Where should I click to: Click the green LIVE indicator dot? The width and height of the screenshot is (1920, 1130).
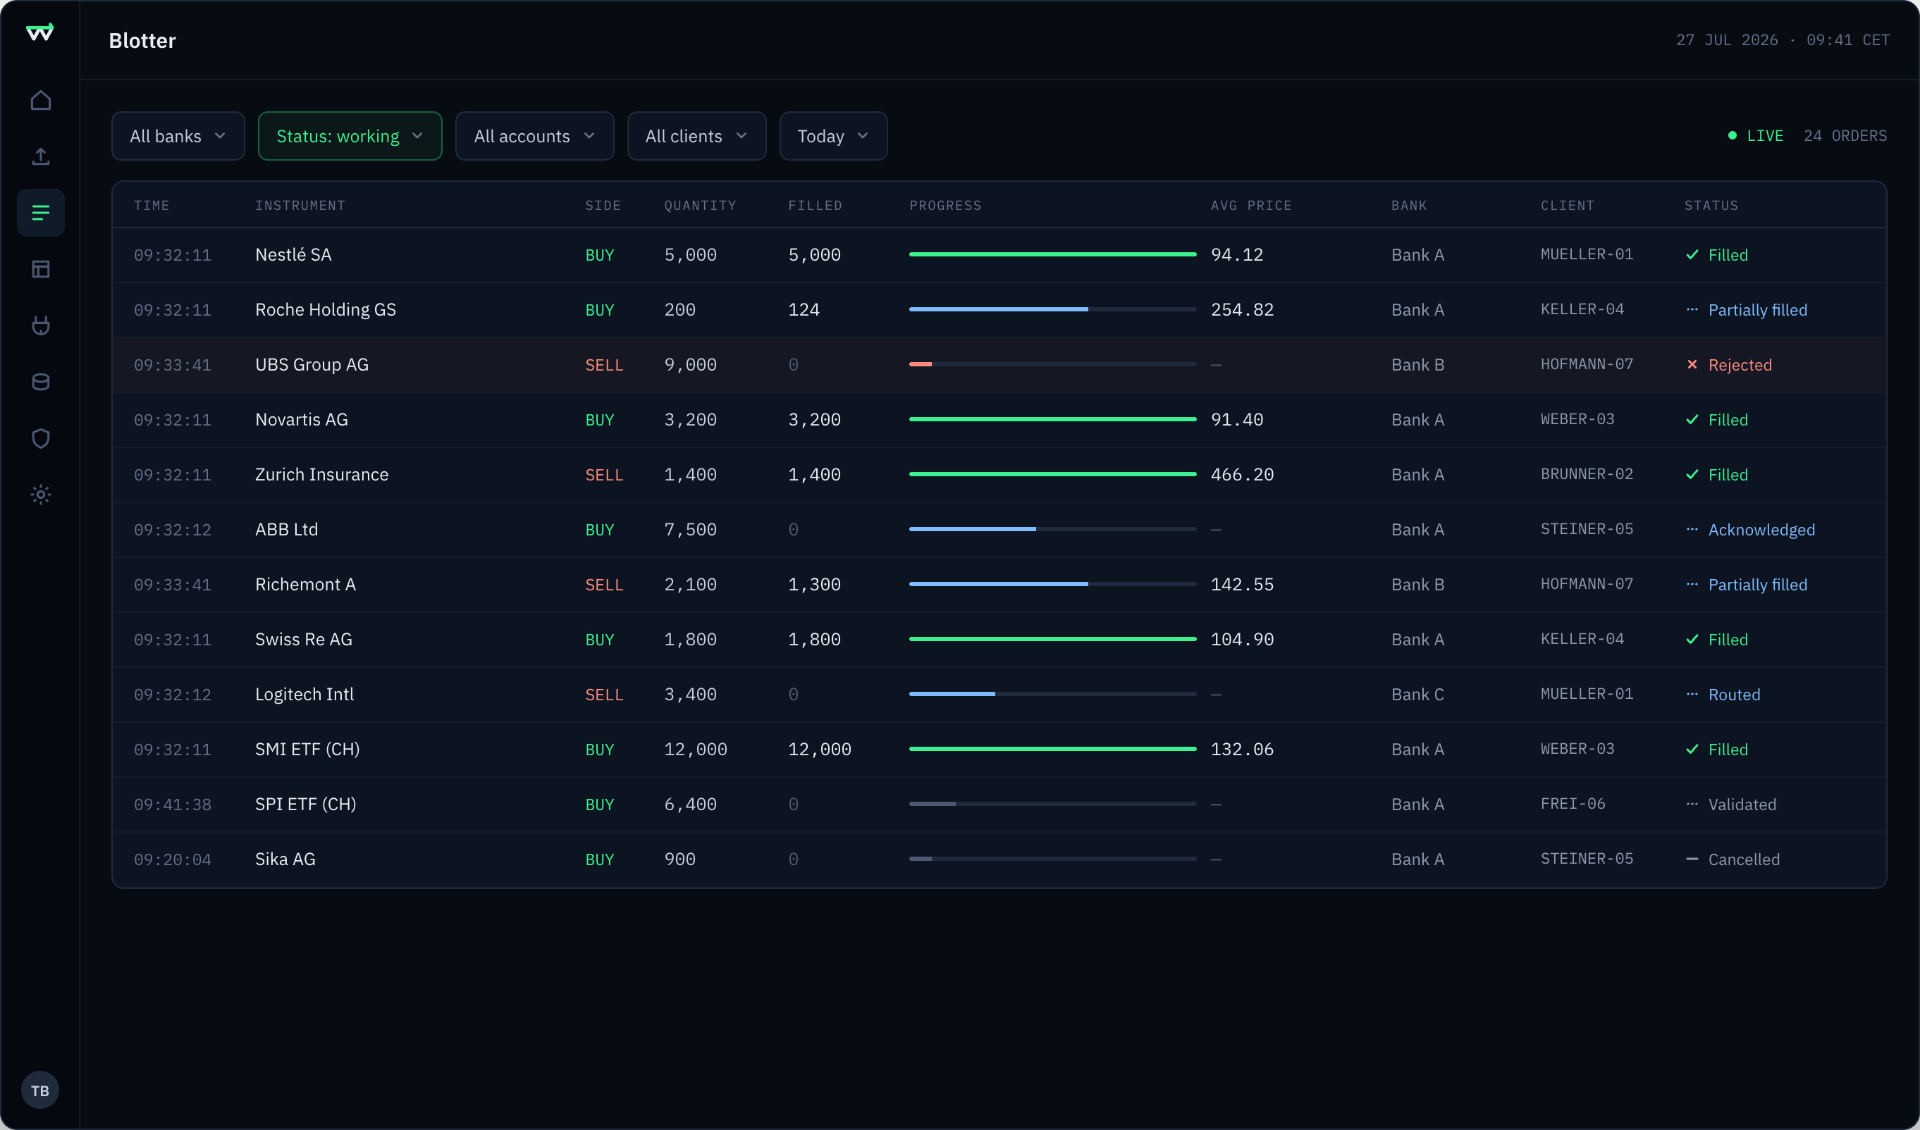1732,136
